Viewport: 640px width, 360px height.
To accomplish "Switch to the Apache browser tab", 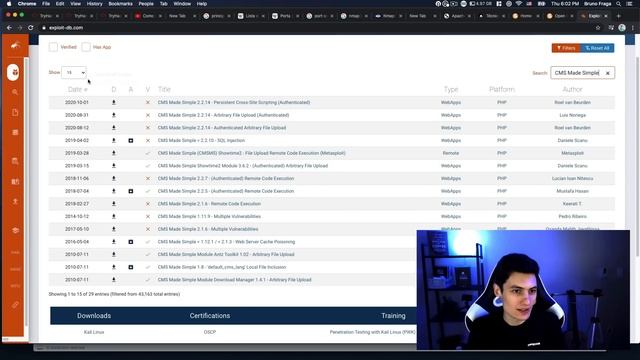I will point(456,16).
